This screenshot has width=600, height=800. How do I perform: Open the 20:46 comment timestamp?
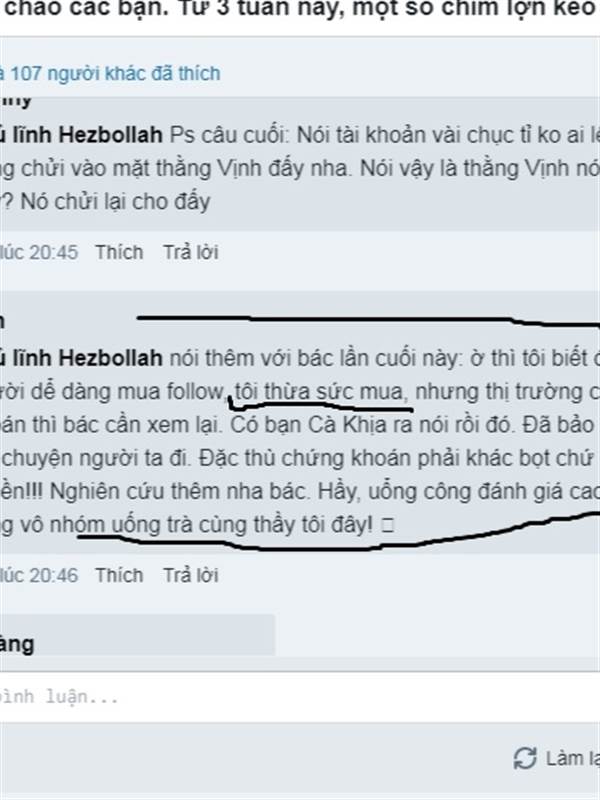point(39,576)
